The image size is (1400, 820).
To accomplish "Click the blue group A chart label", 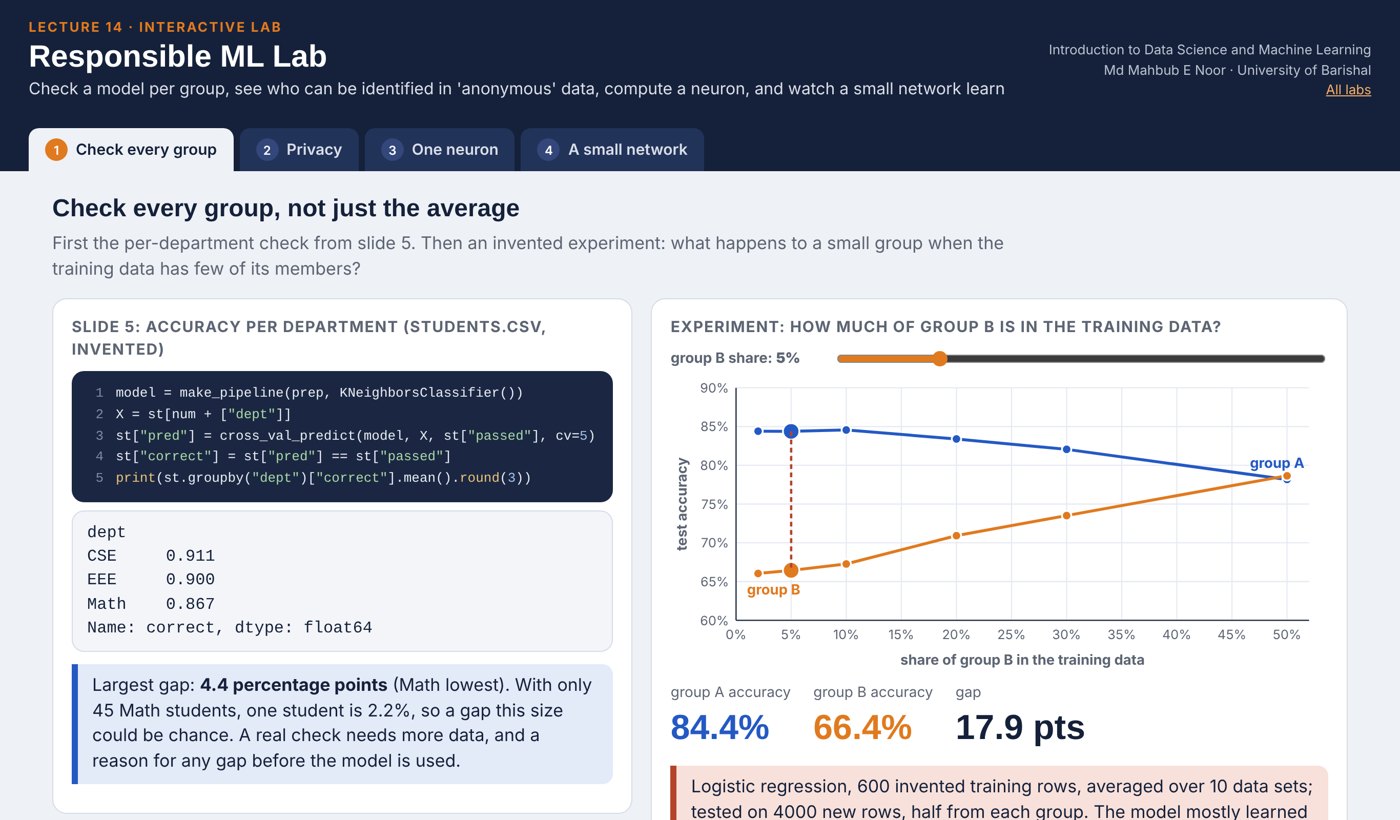I will 1277,464.
